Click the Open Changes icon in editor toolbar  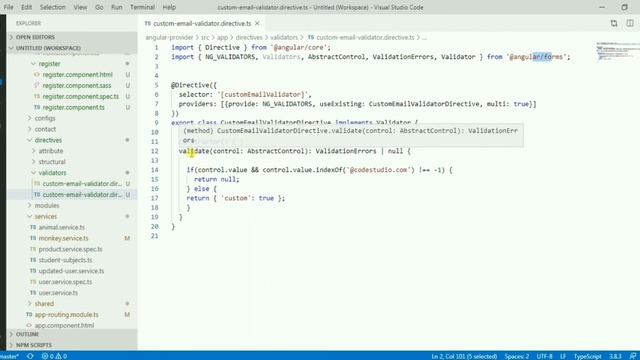tap(614, 23)
